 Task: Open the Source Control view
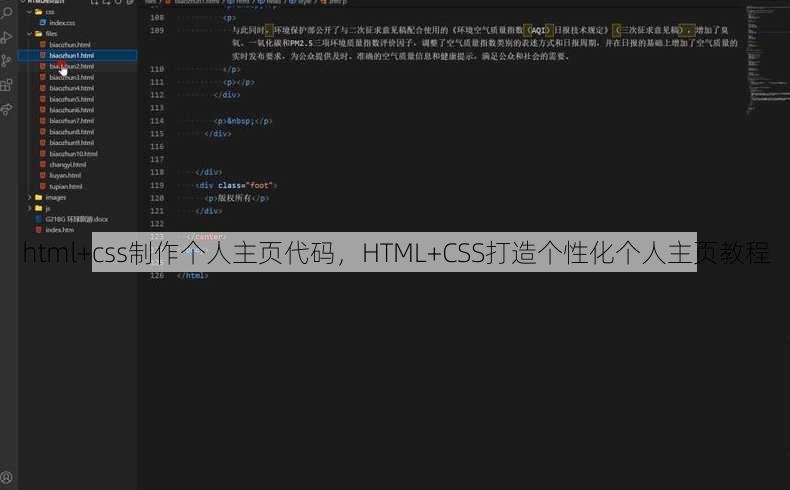click(x=7, y=61)
